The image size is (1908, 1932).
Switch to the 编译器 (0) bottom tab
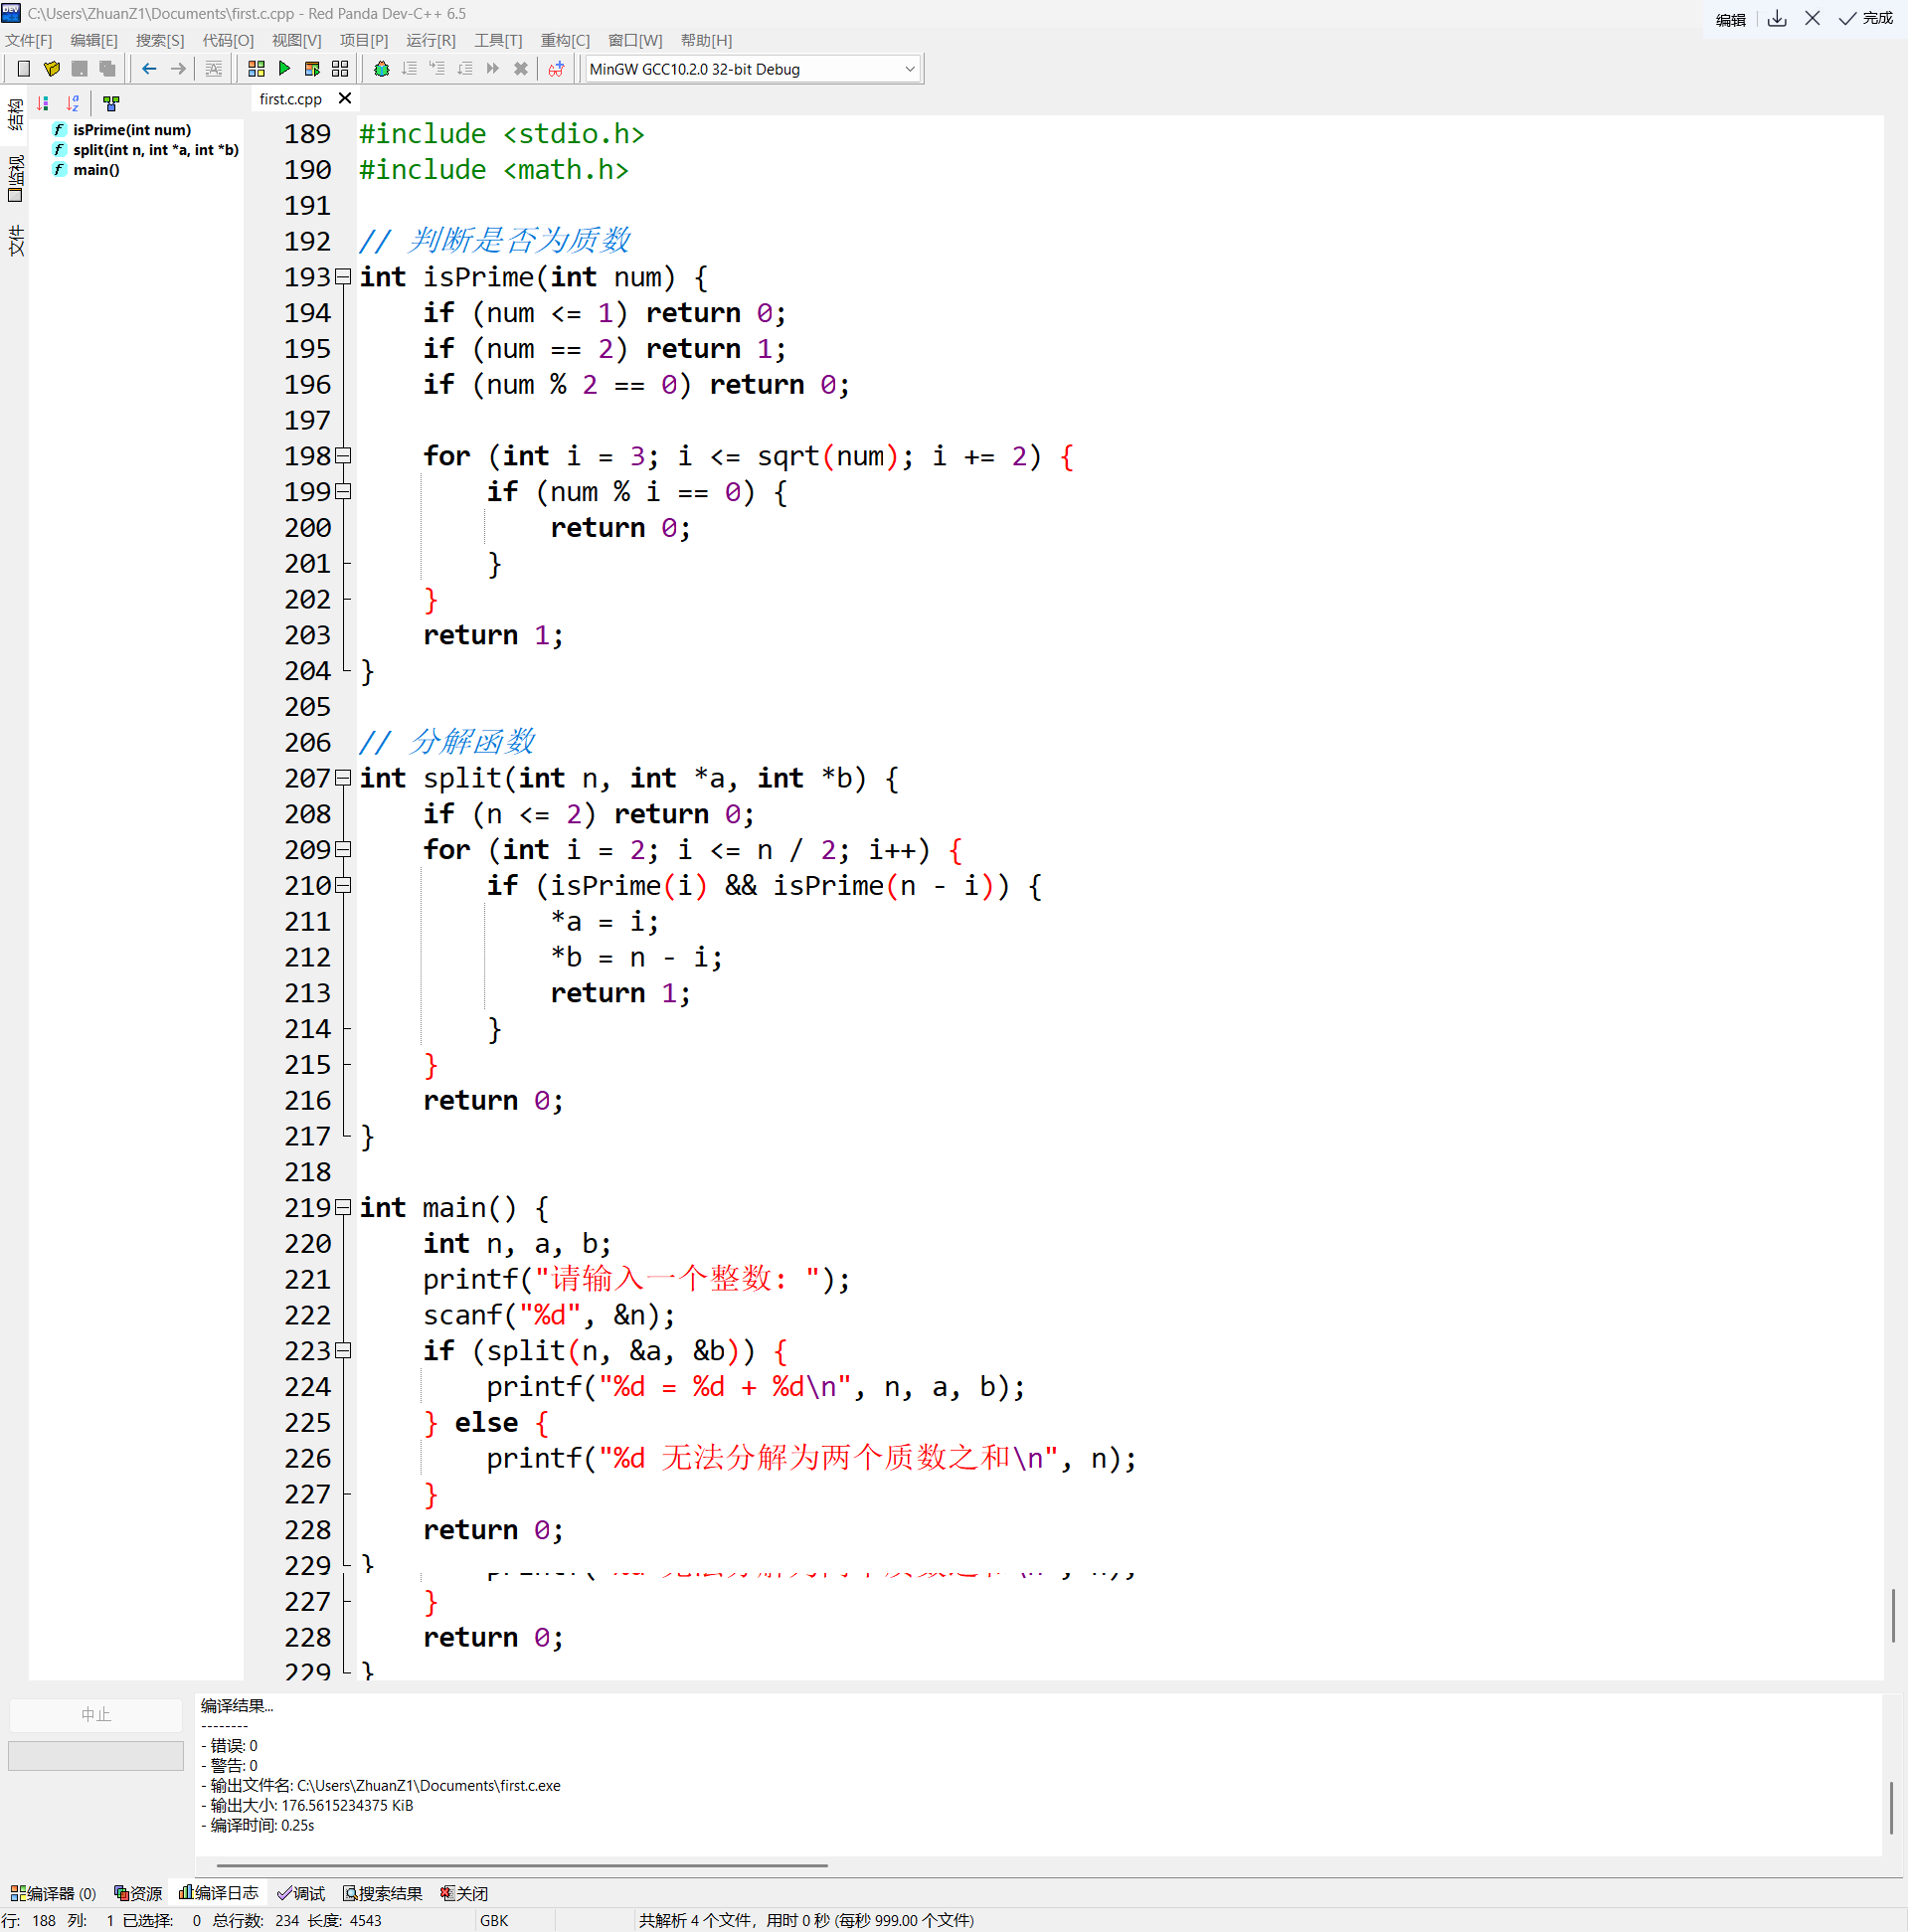point(53,1893)
